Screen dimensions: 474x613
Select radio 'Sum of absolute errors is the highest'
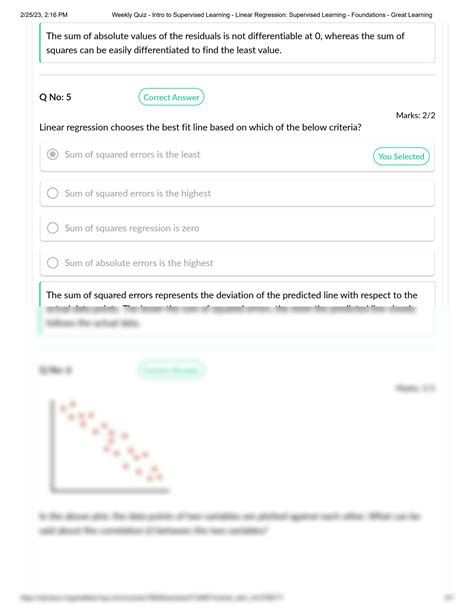(x=52, y=263)
